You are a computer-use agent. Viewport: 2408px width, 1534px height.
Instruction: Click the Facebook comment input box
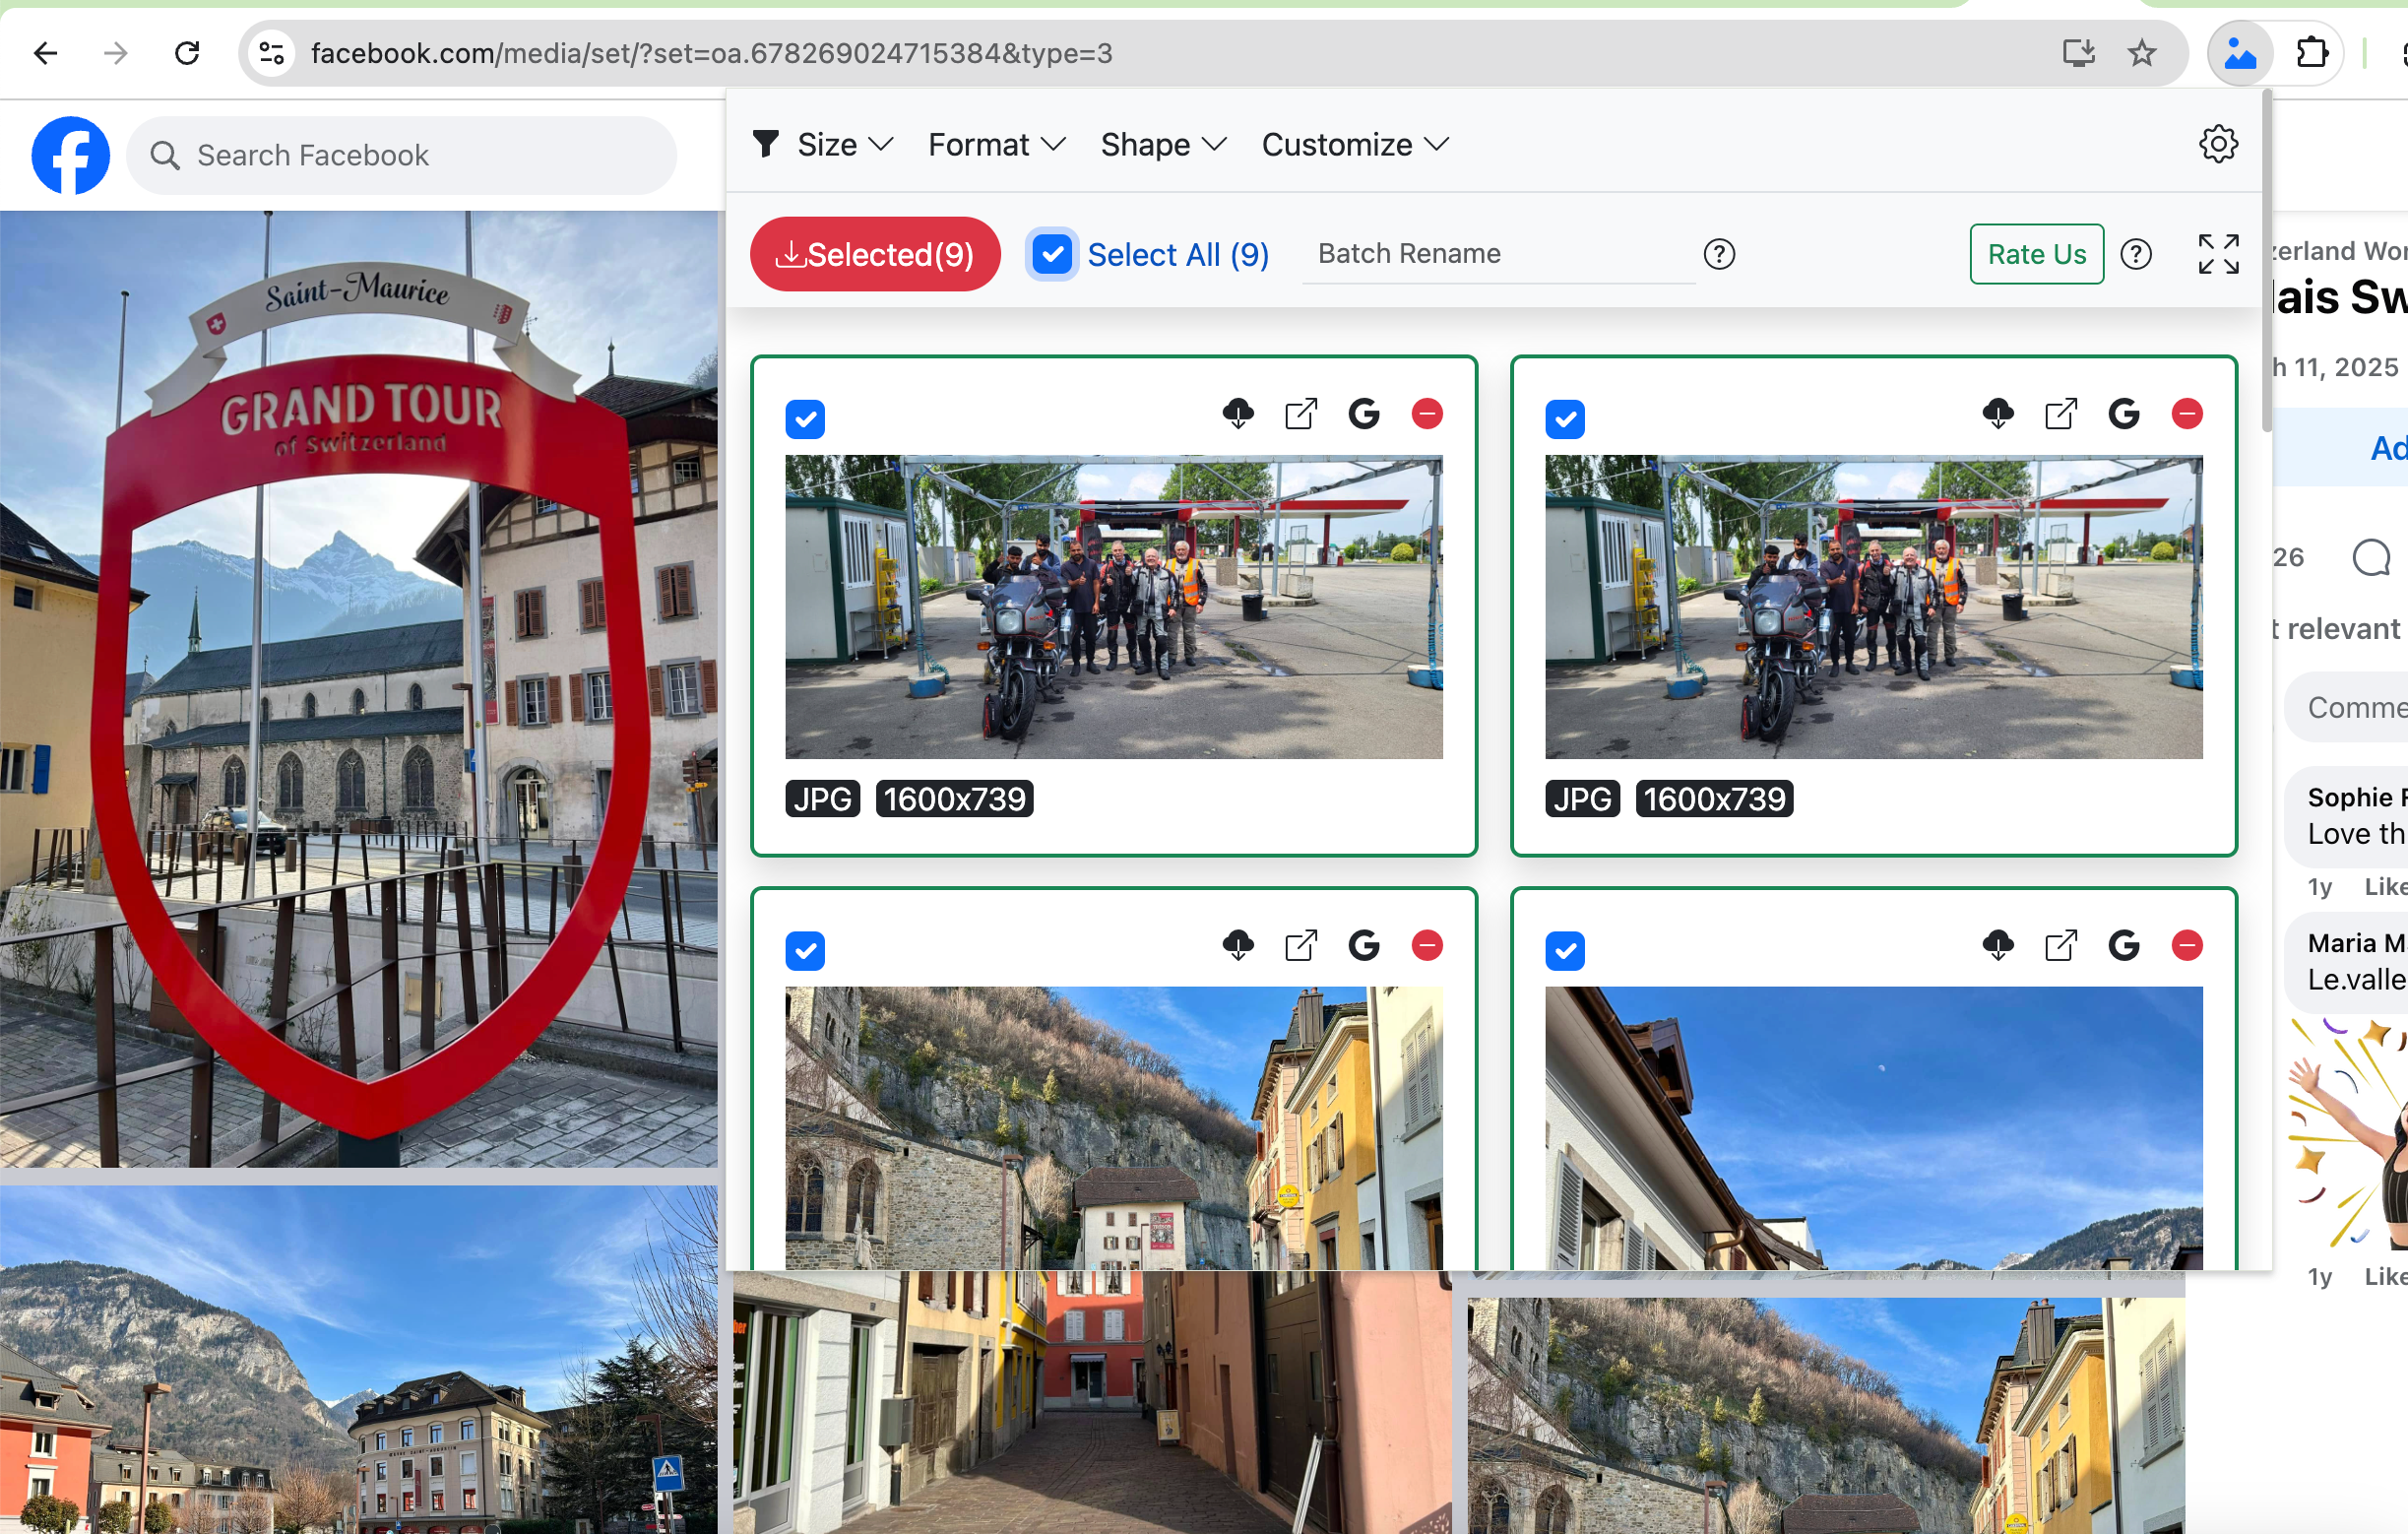coord(2346,706)
